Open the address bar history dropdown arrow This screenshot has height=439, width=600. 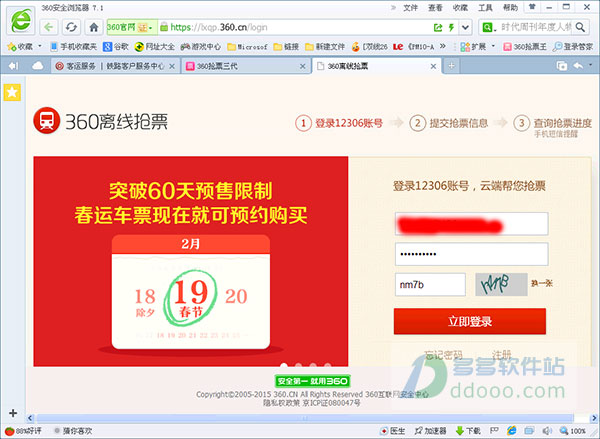coord(465,27)
